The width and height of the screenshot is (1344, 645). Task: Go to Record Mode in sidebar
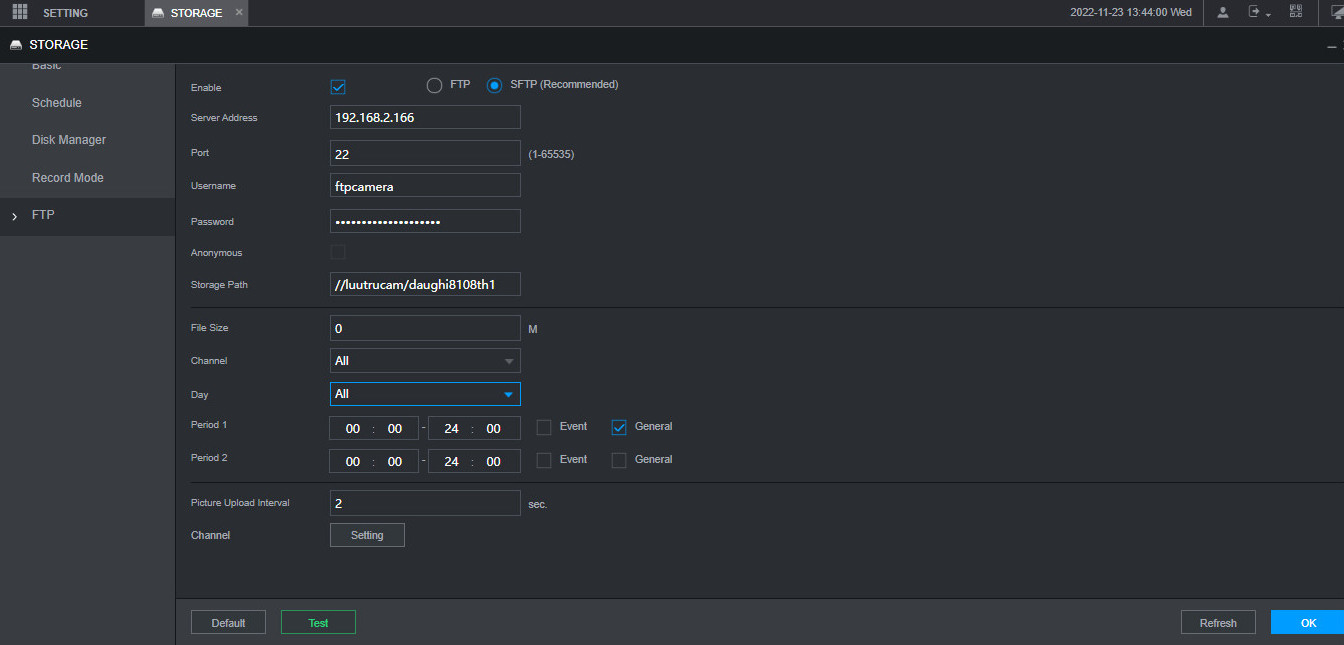pos(68,178)
